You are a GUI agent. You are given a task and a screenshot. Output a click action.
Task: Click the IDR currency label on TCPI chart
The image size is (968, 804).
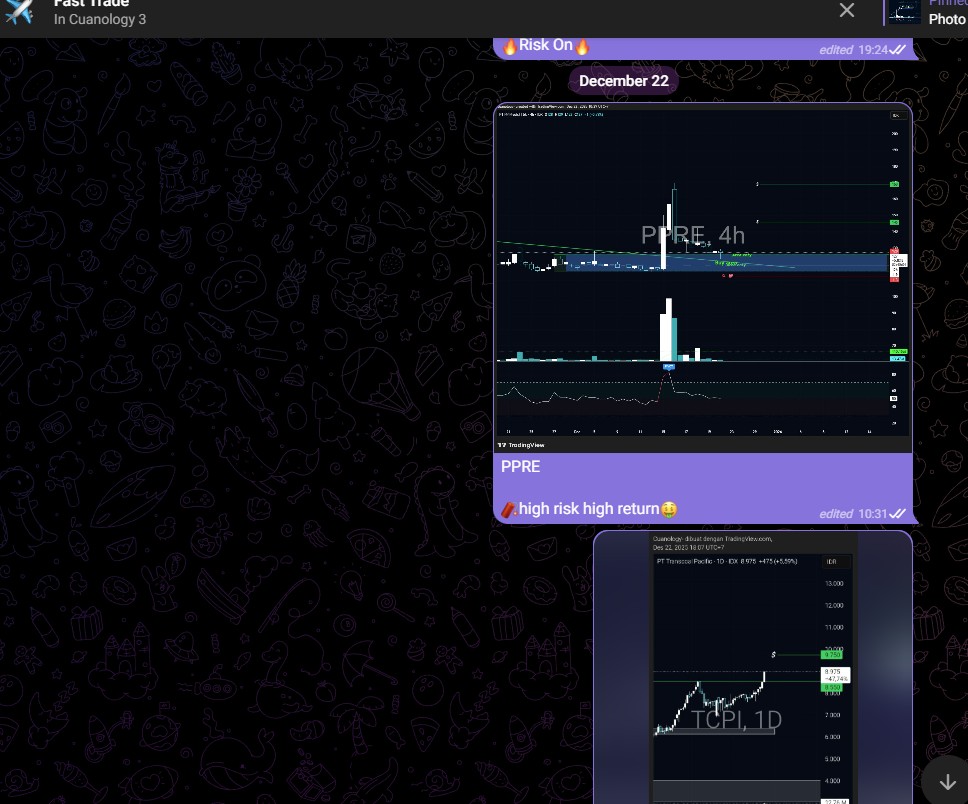[x=831, y=562]
